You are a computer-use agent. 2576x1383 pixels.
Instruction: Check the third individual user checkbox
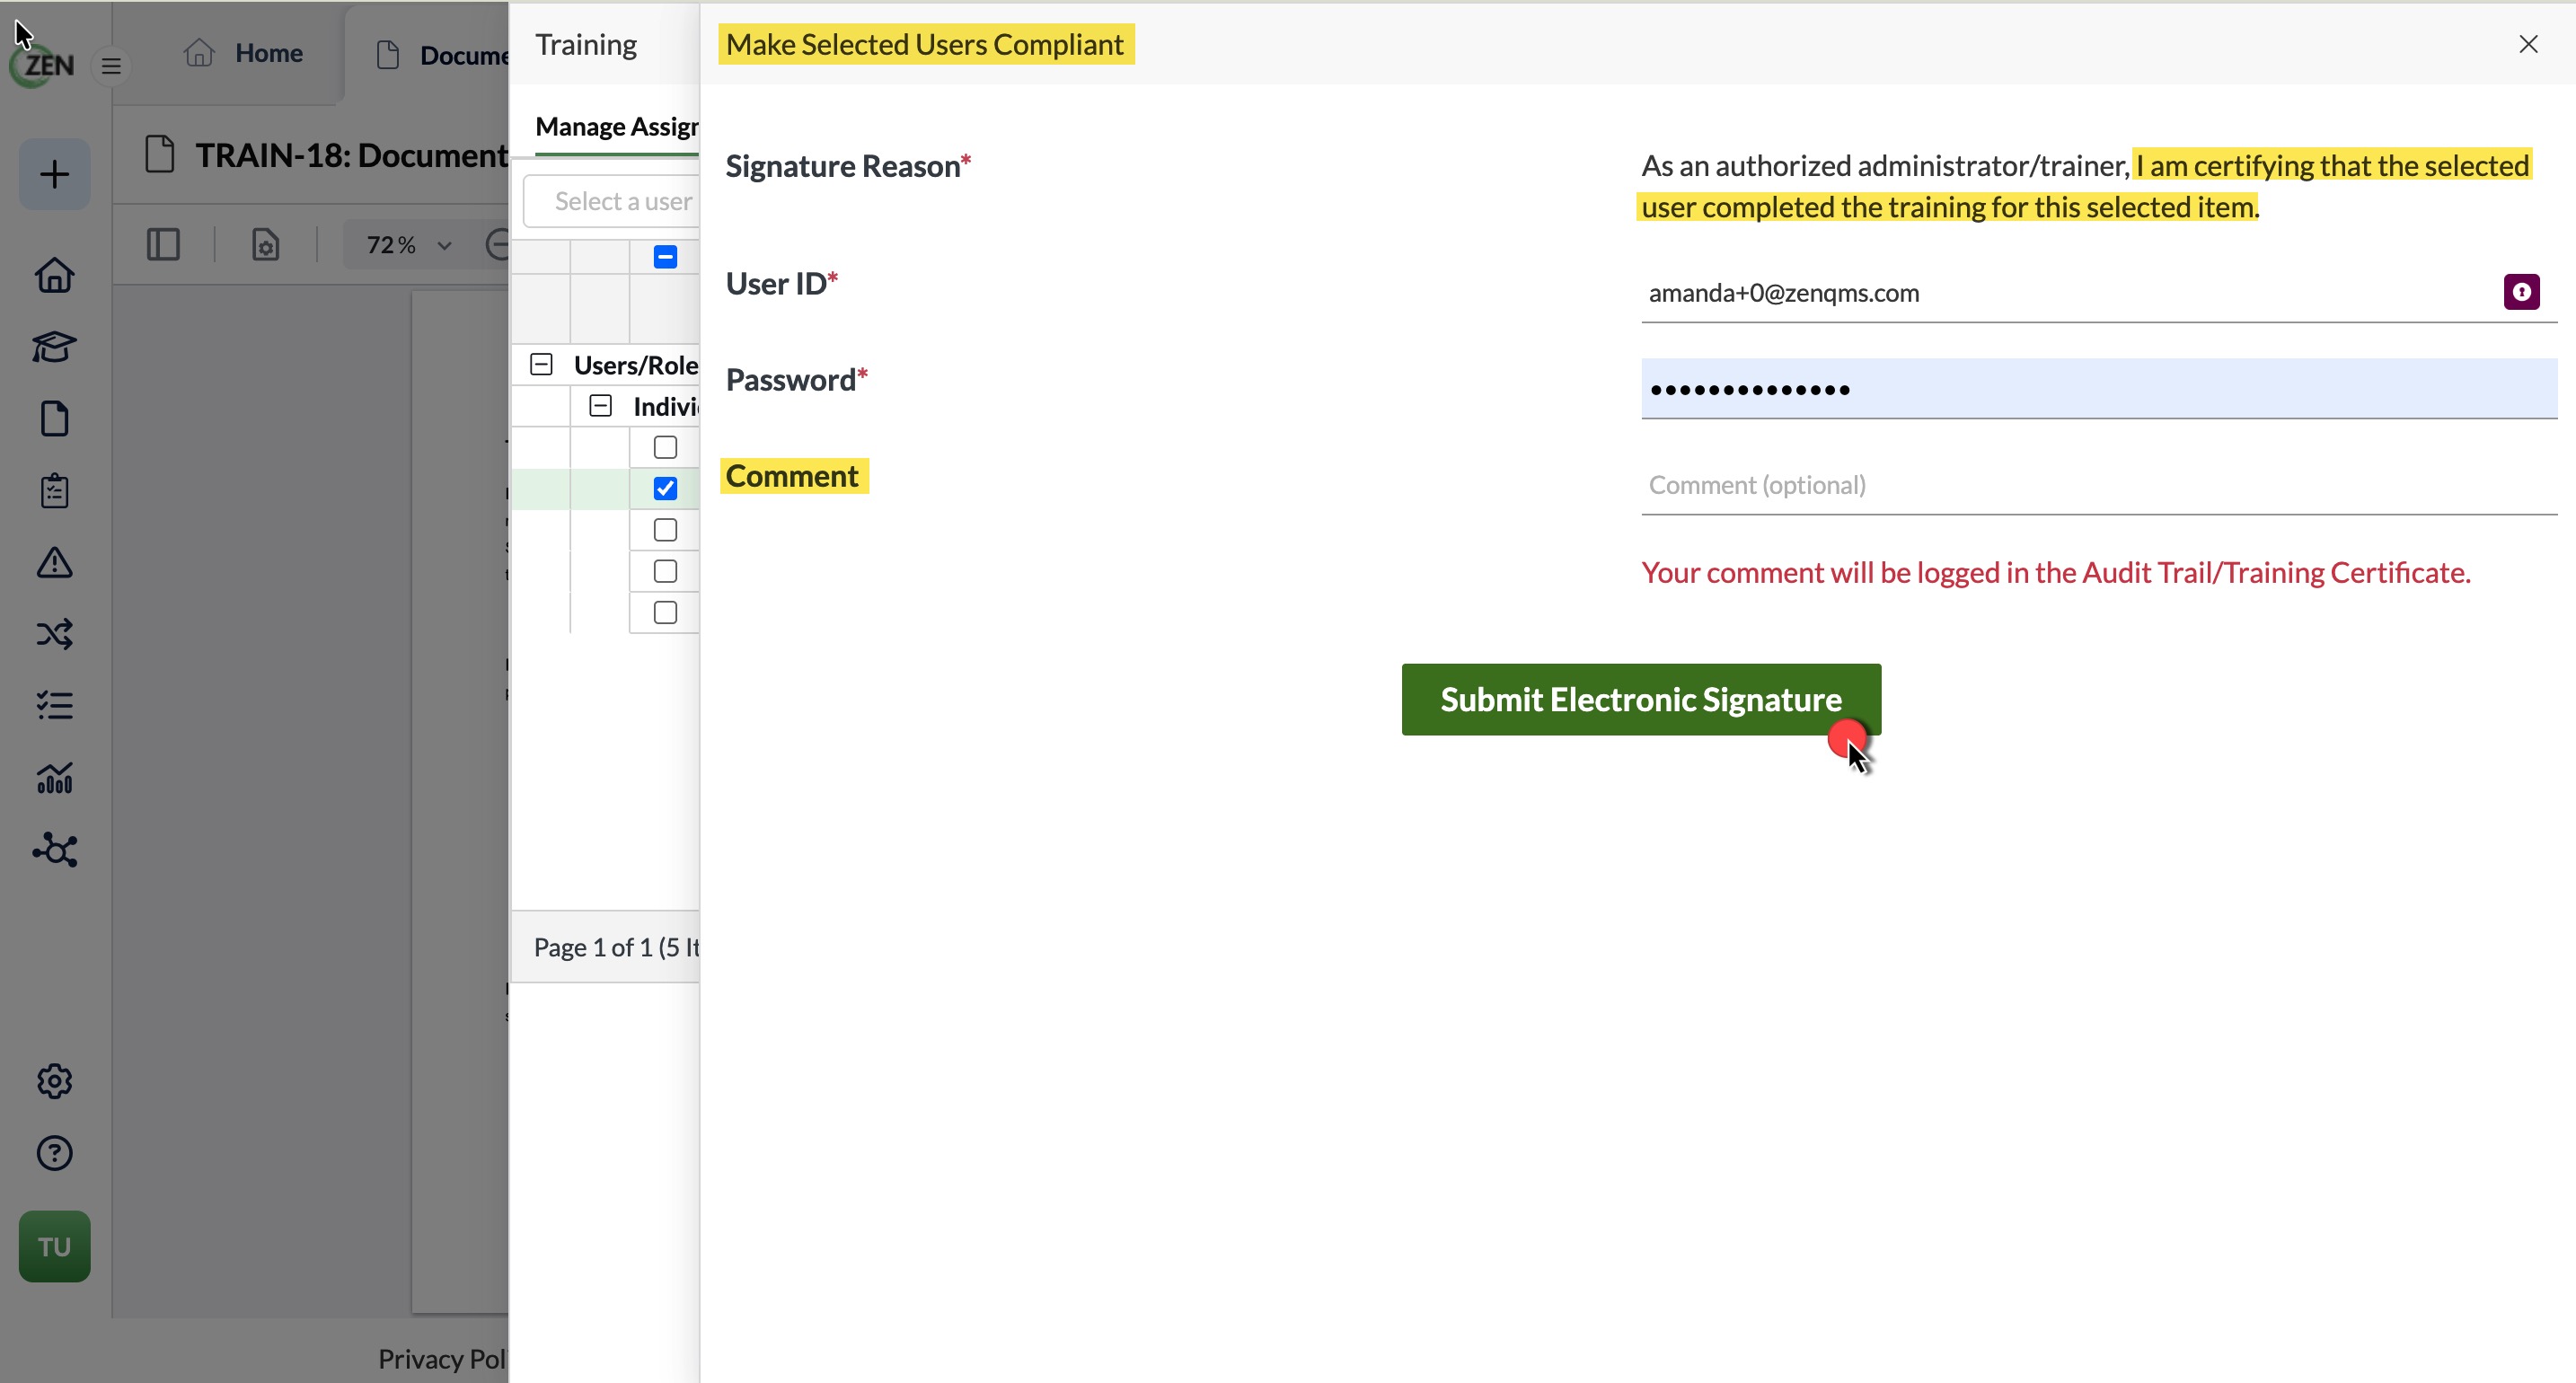click(665, 530)
